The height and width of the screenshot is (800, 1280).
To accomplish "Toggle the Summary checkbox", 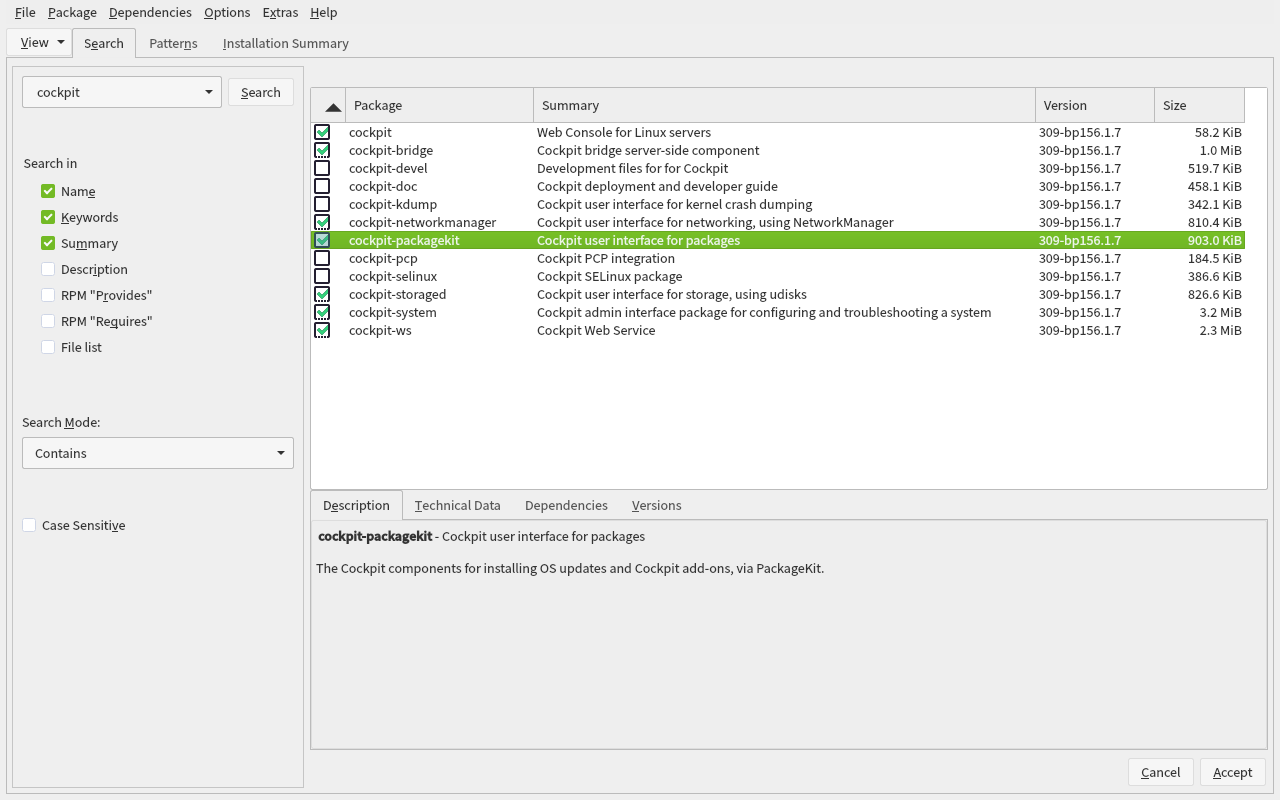I will [x=48, y=243].
